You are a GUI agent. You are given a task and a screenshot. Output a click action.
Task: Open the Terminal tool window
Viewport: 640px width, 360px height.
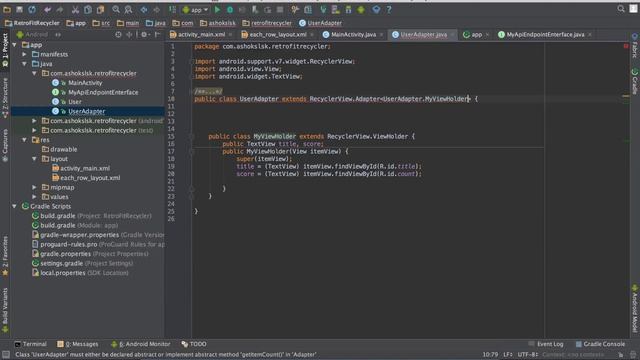point(31,344)
